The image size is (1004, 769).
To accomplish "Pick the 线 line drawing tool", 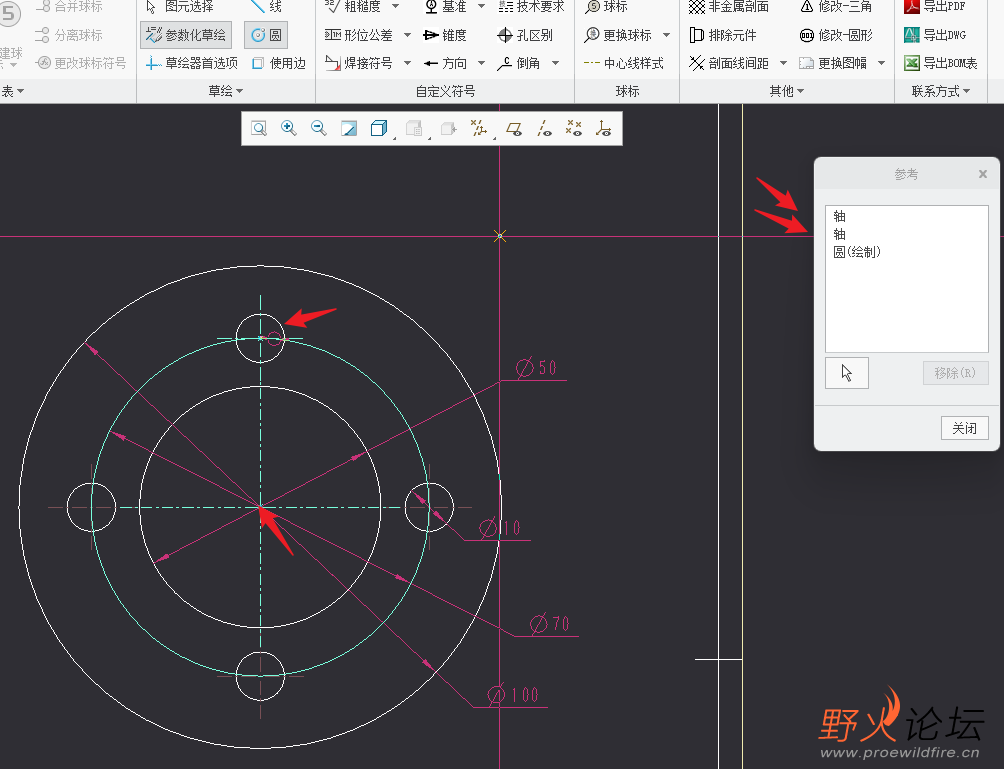I will [x=266, y=7].
